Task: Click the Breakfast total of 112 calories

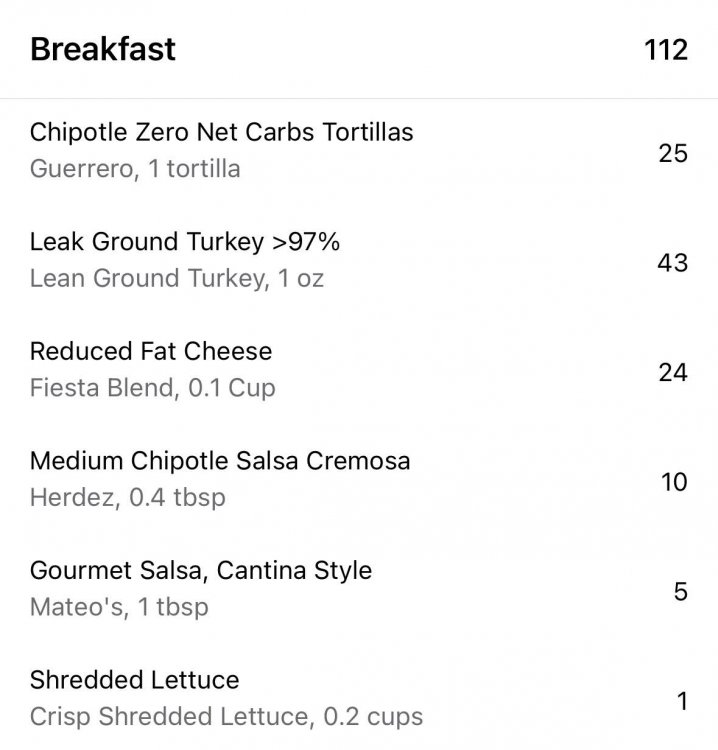Action: point(666,50)
